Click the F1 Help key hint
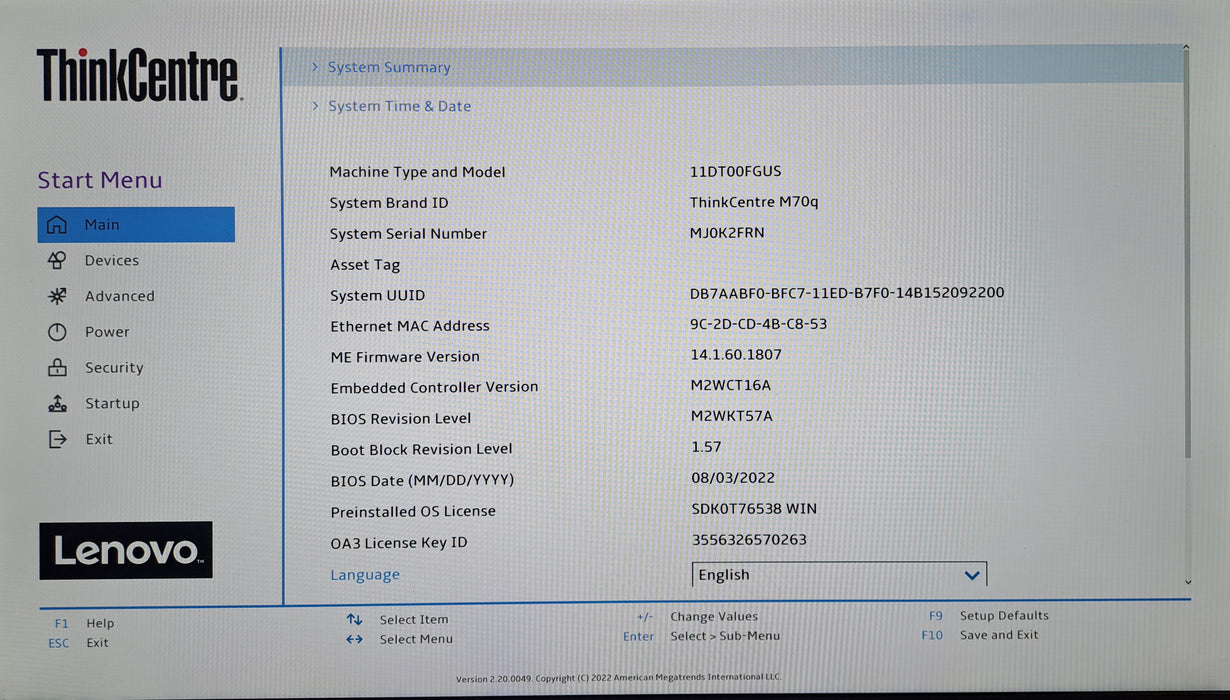 tap(84, 623)
